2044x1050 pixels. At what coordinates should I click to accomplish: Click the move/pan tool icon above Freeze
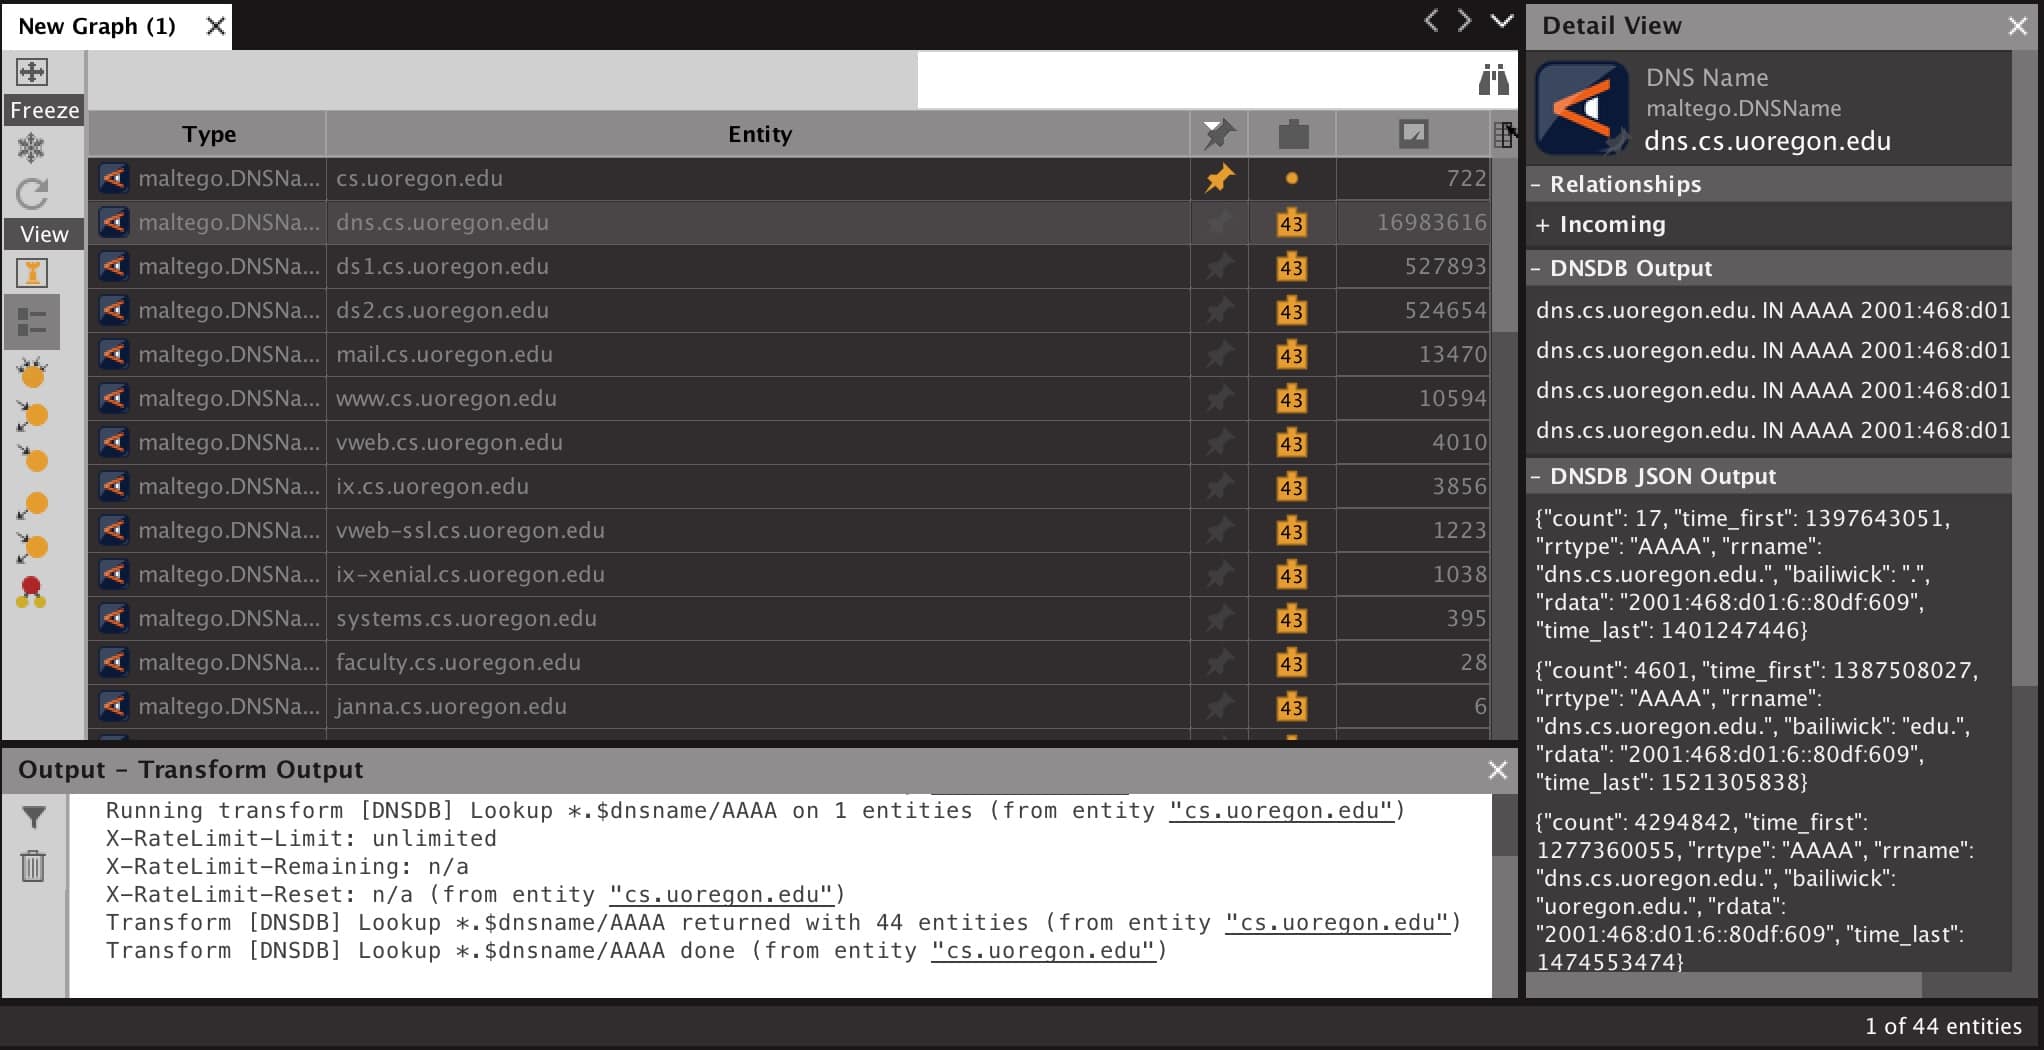[x=32, y=72]
